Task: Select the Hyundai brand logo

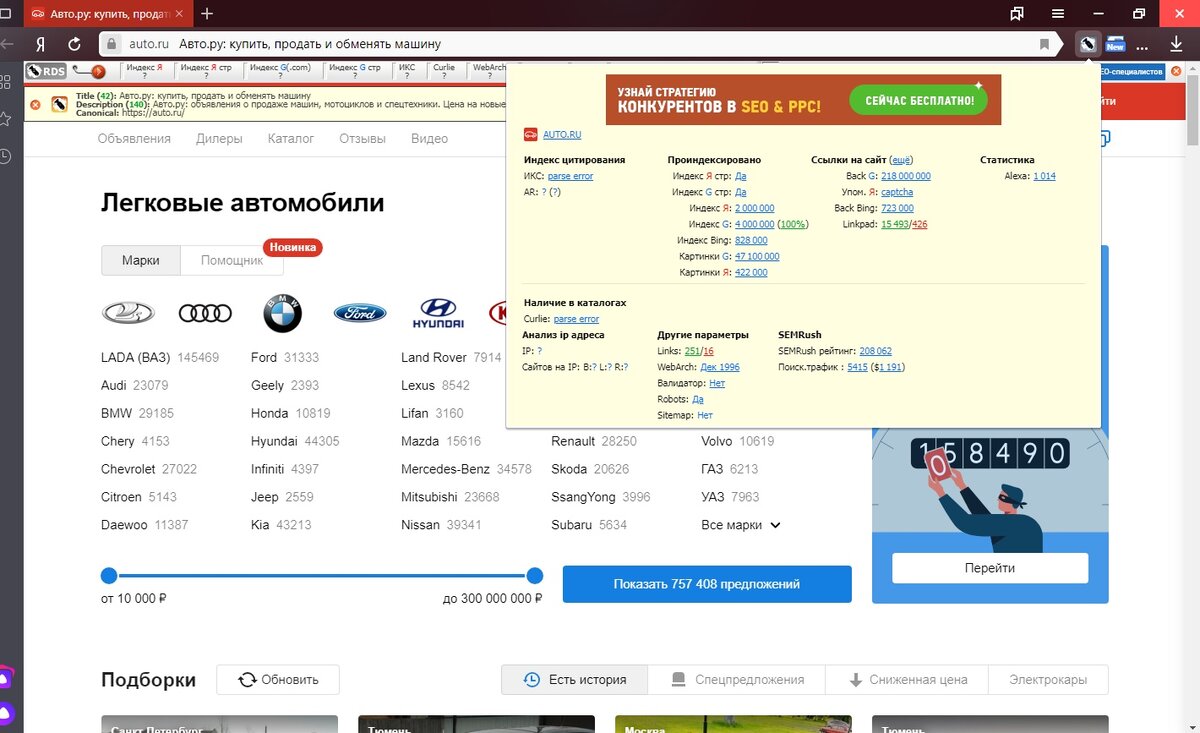Action: [438, 314]
